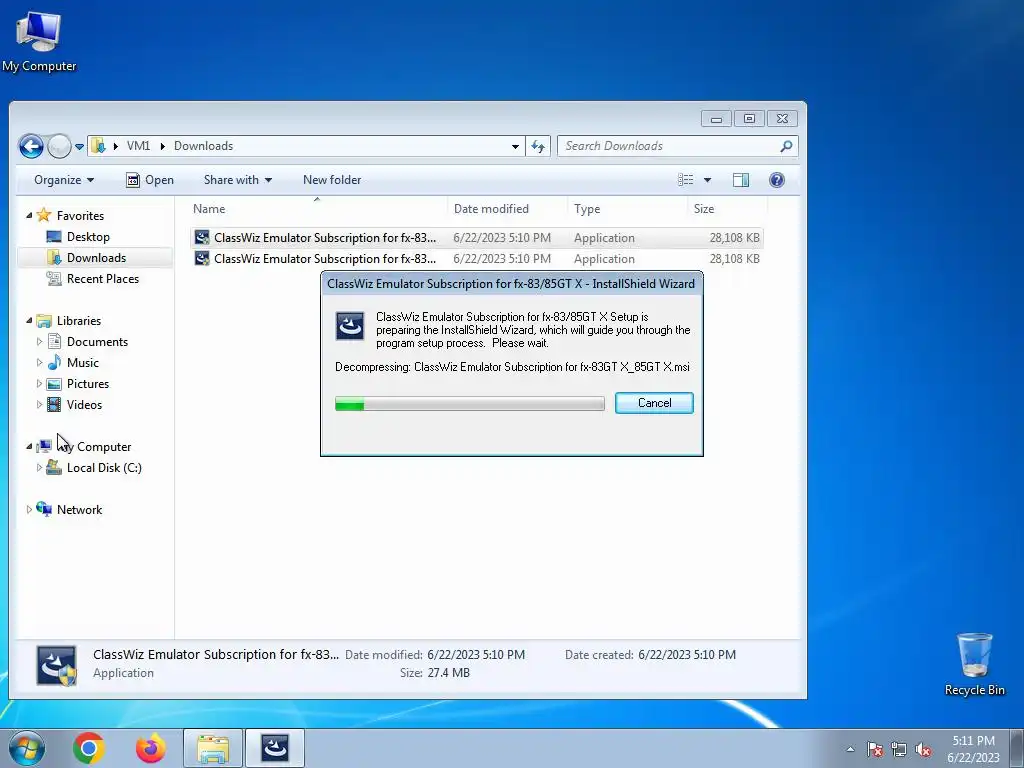Open the muted volume tray icon
The height and width of the screenshot is (768, 1024).
(923, 750)
